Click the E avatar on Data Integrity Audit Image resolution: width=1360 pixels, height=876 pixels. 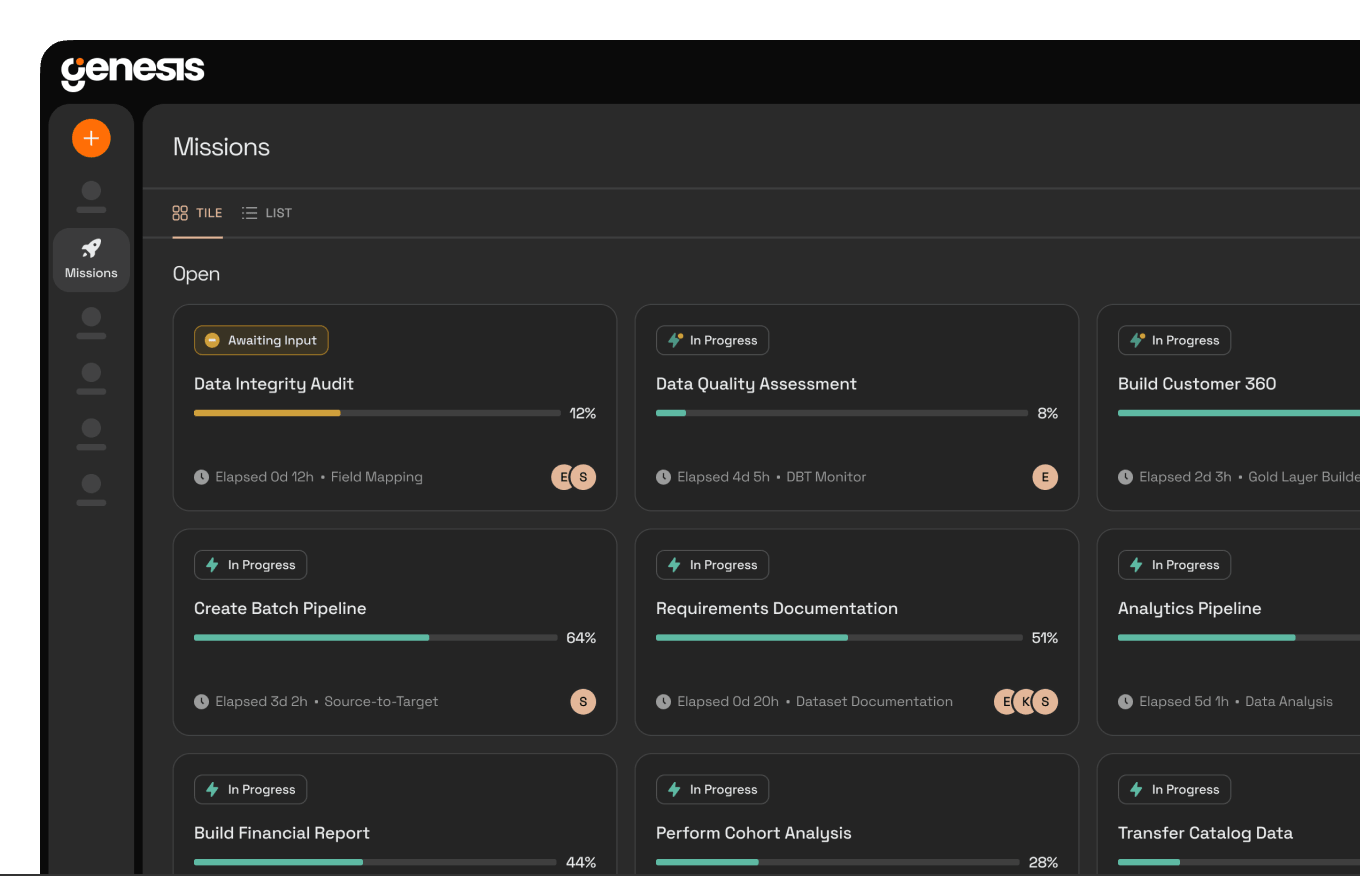(562, 477)
